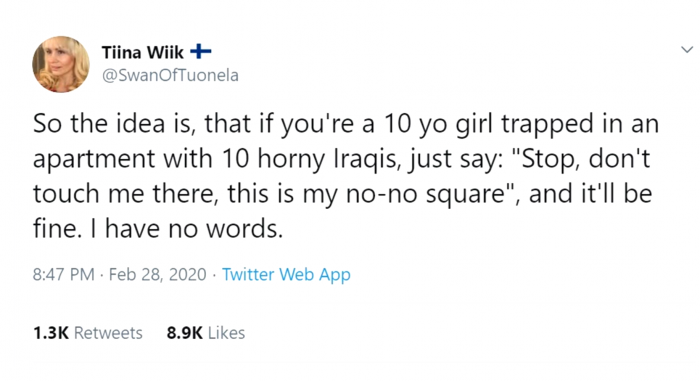Click the tweet's first line starting "So the idea is"

tap(346, 124)
